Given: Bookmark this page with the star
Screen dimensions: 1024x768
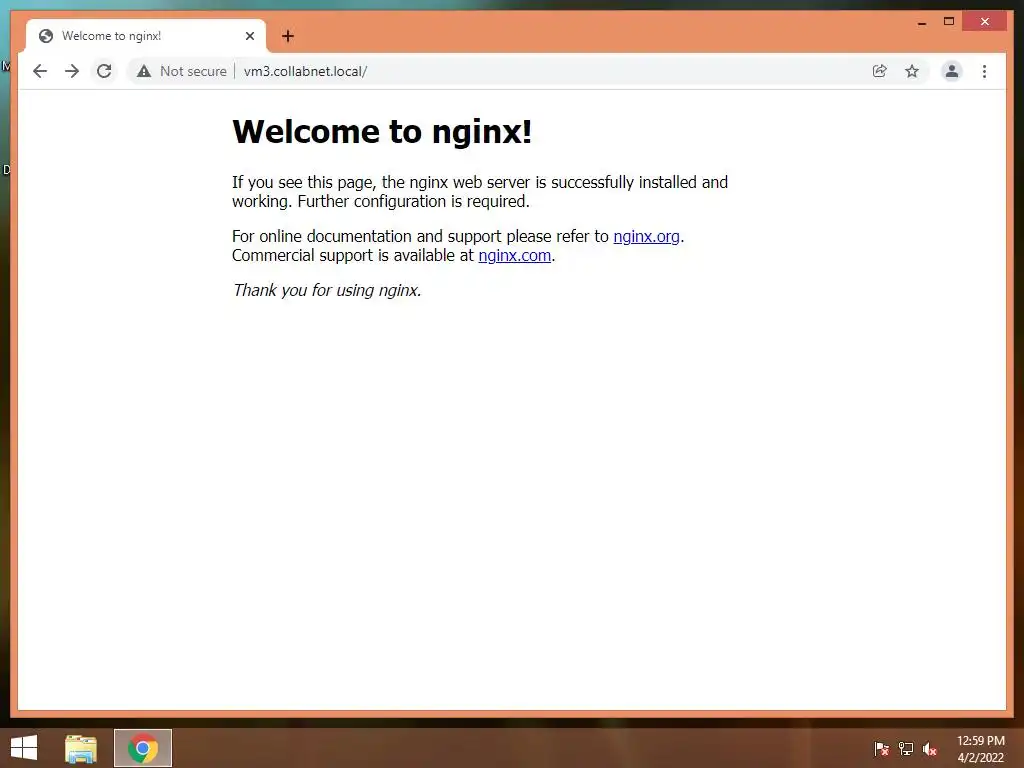Looking at the screenshot, I should pos(912,71).
